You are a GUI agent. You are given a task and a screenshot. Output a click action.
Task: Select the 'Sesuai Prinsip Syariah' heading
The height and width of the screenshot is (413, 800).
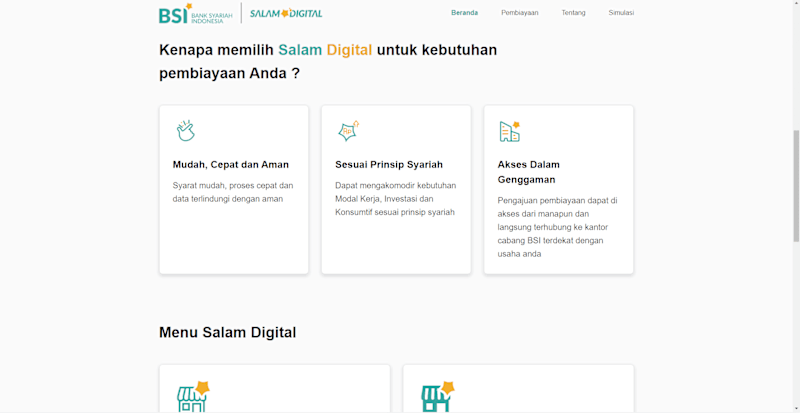click(x=389, y=165)
